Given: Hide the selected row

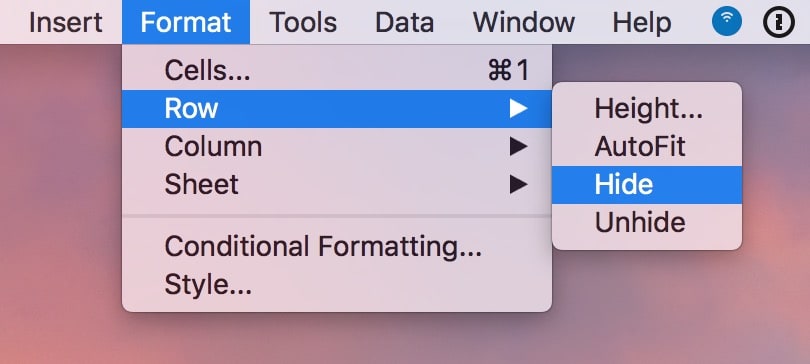Looking at the screenshot, I should (647, 185).
